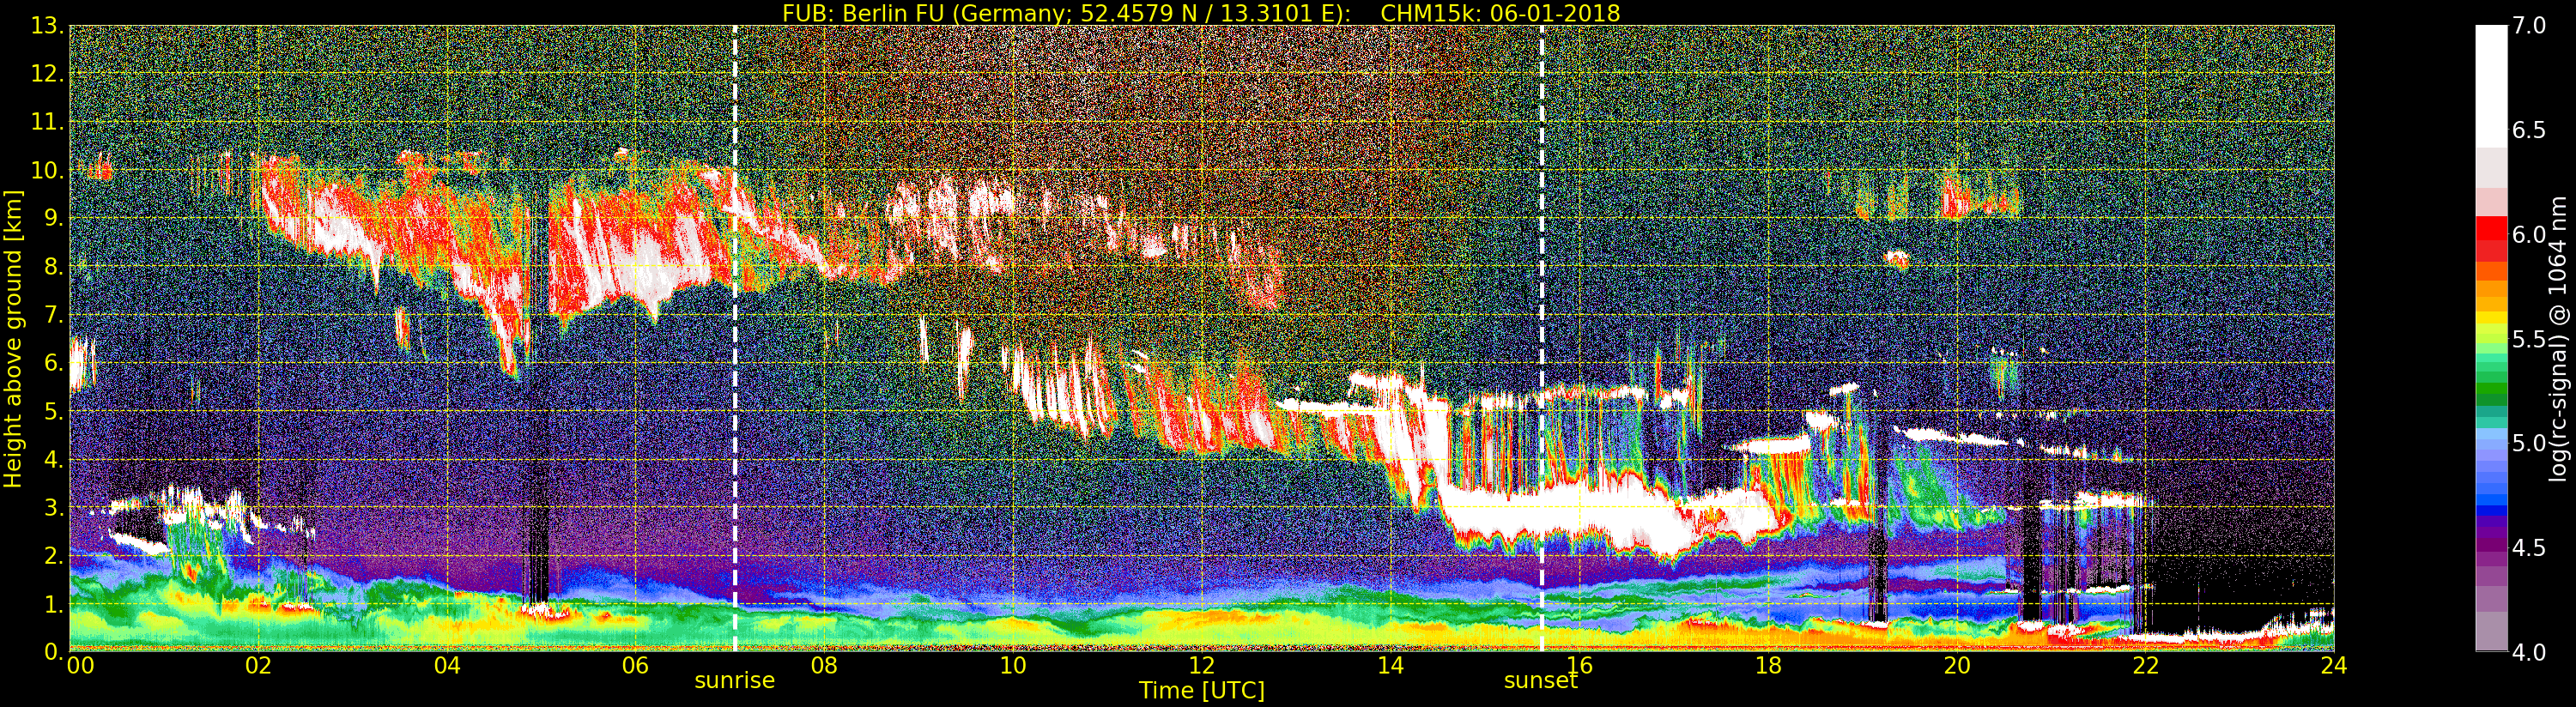Image resolution: width=2576 pixels, height=707 pixels.
Task: Click the "6.5" colorbar tick value
Action: pos(2529,130)
